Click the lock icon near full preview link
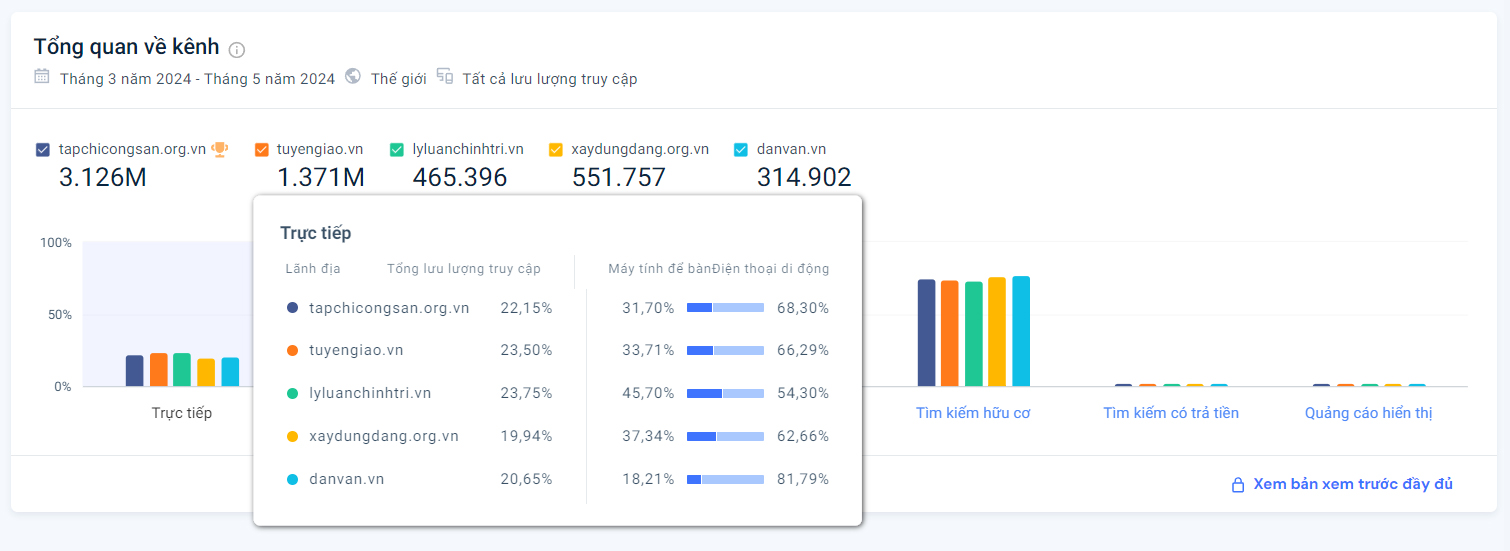Viewport: 1510px width, 551px height. (1238, 485)
